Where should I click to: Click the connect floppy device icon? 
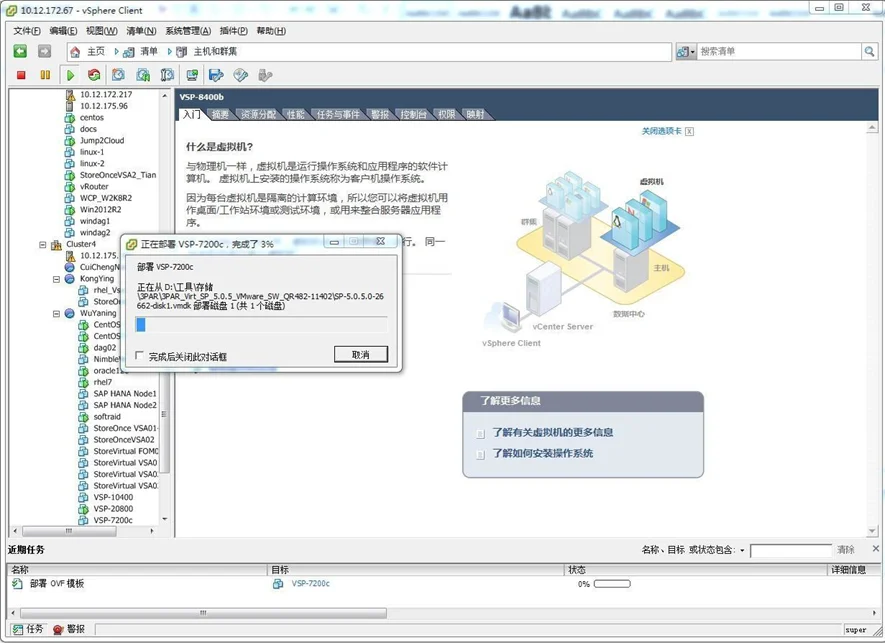coord(216,75)
